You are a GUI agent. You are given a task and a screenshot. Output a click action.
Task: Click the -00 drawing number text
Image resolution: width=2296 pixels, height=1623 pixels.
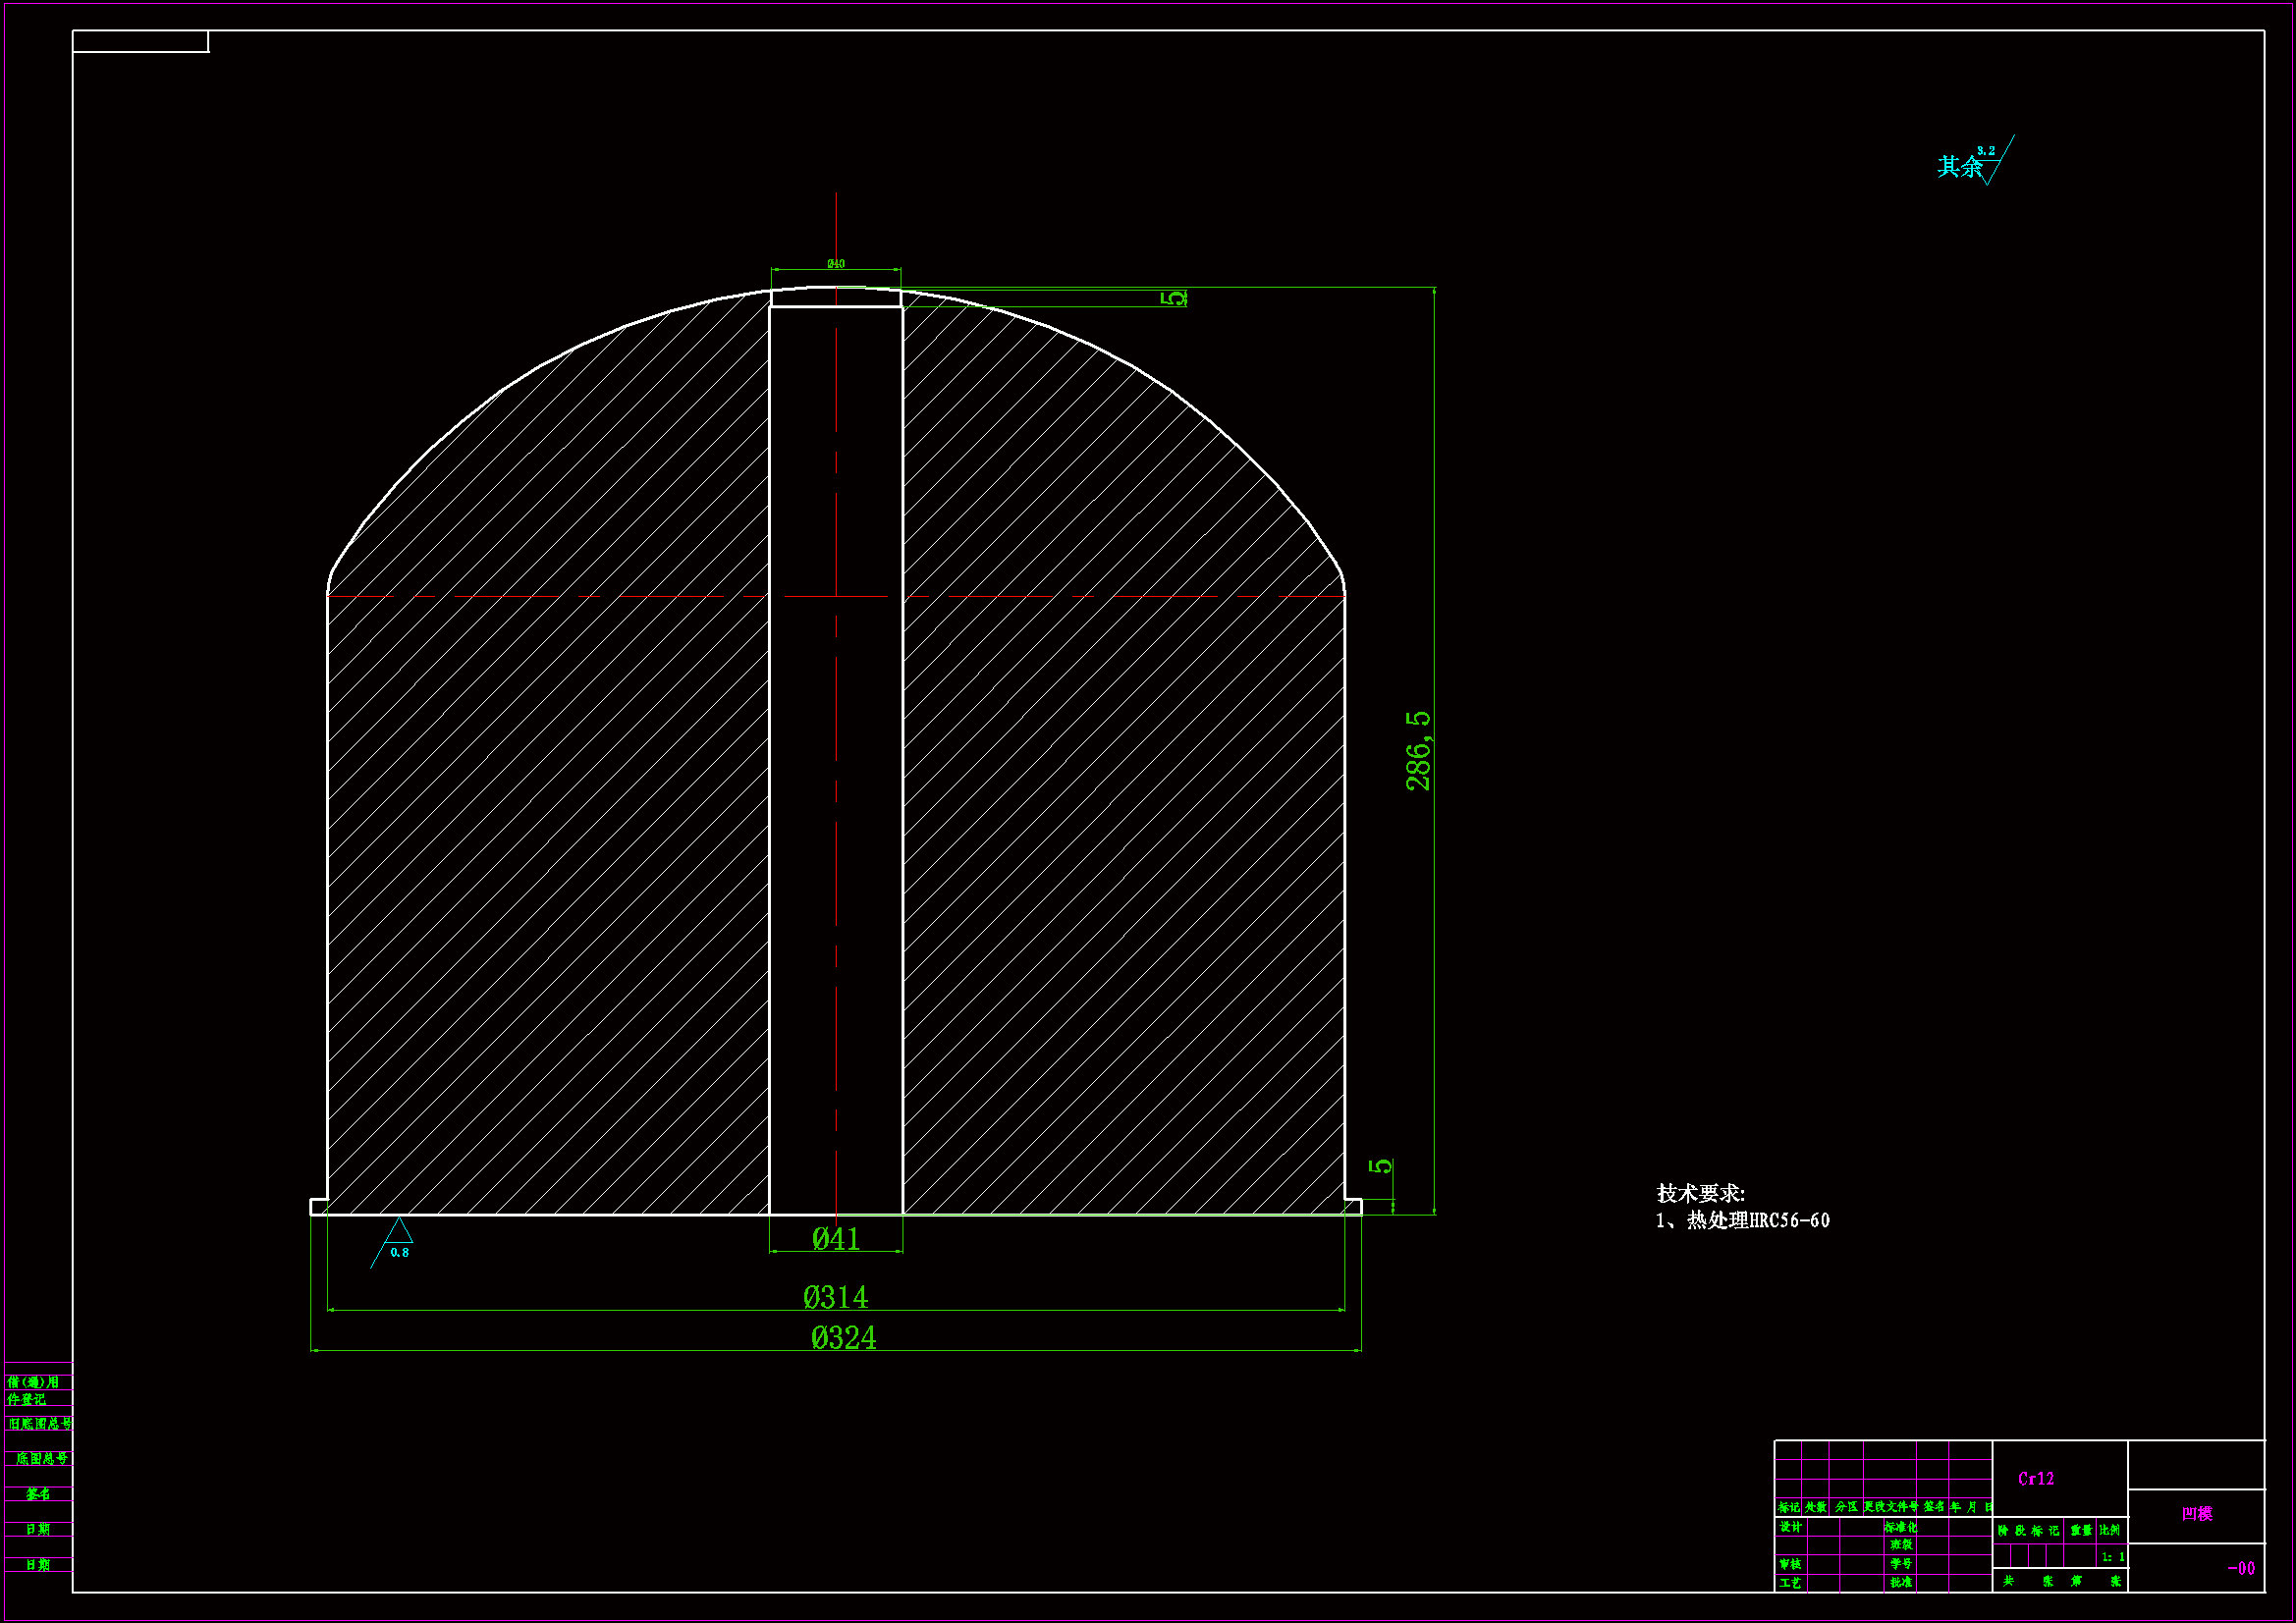pos(2241,1569)
